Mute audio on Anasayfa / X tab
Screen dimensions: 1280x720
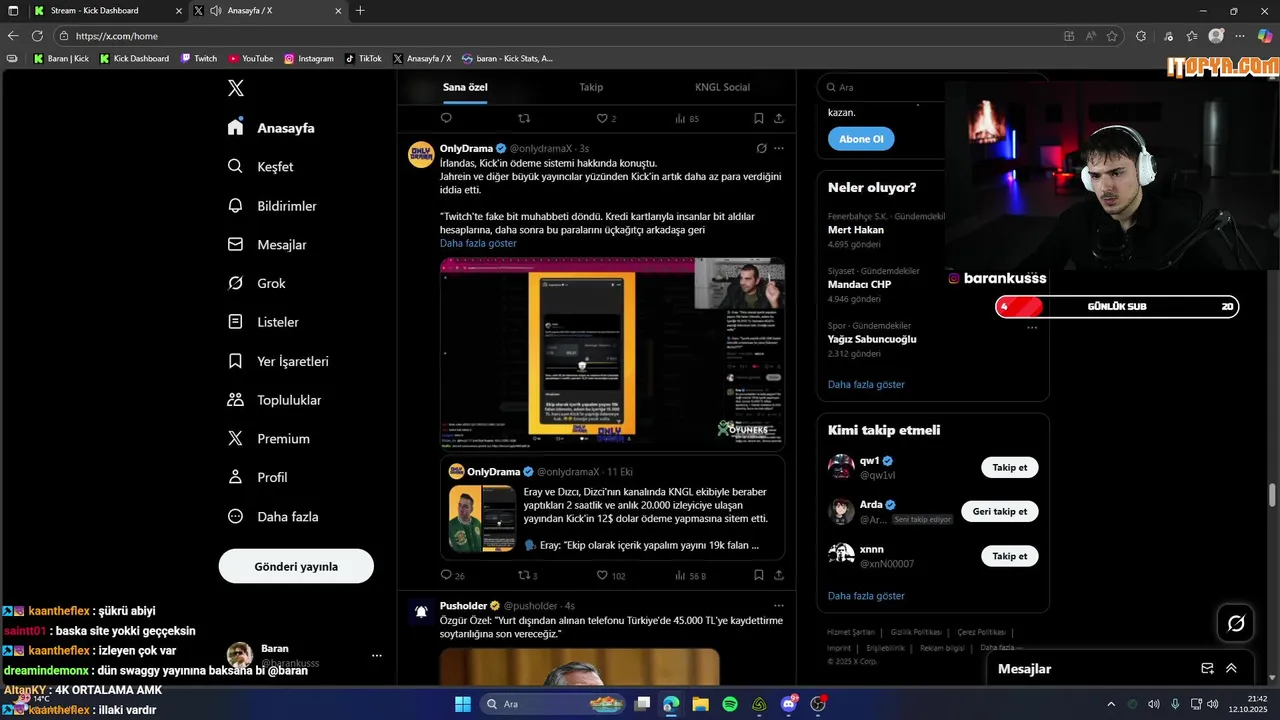[216, 10]
